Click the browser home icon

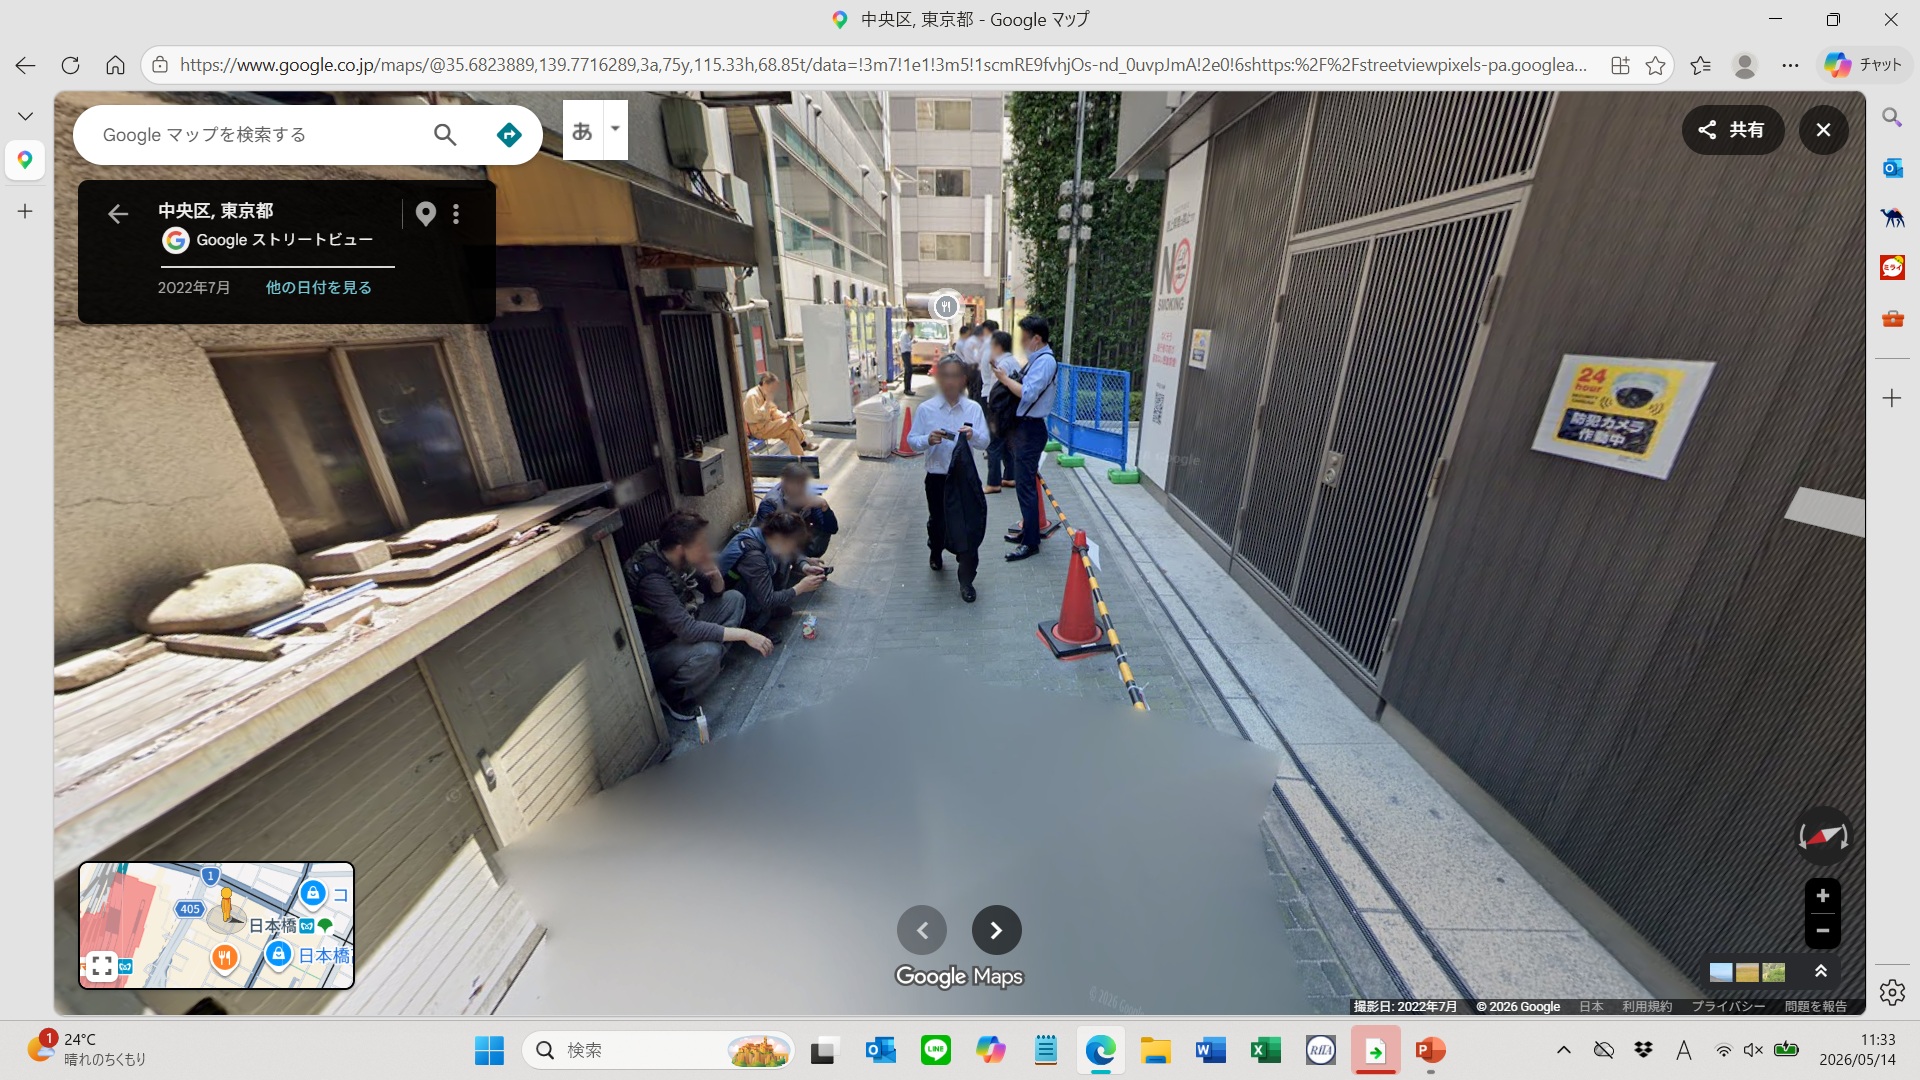tap(115, 65)
